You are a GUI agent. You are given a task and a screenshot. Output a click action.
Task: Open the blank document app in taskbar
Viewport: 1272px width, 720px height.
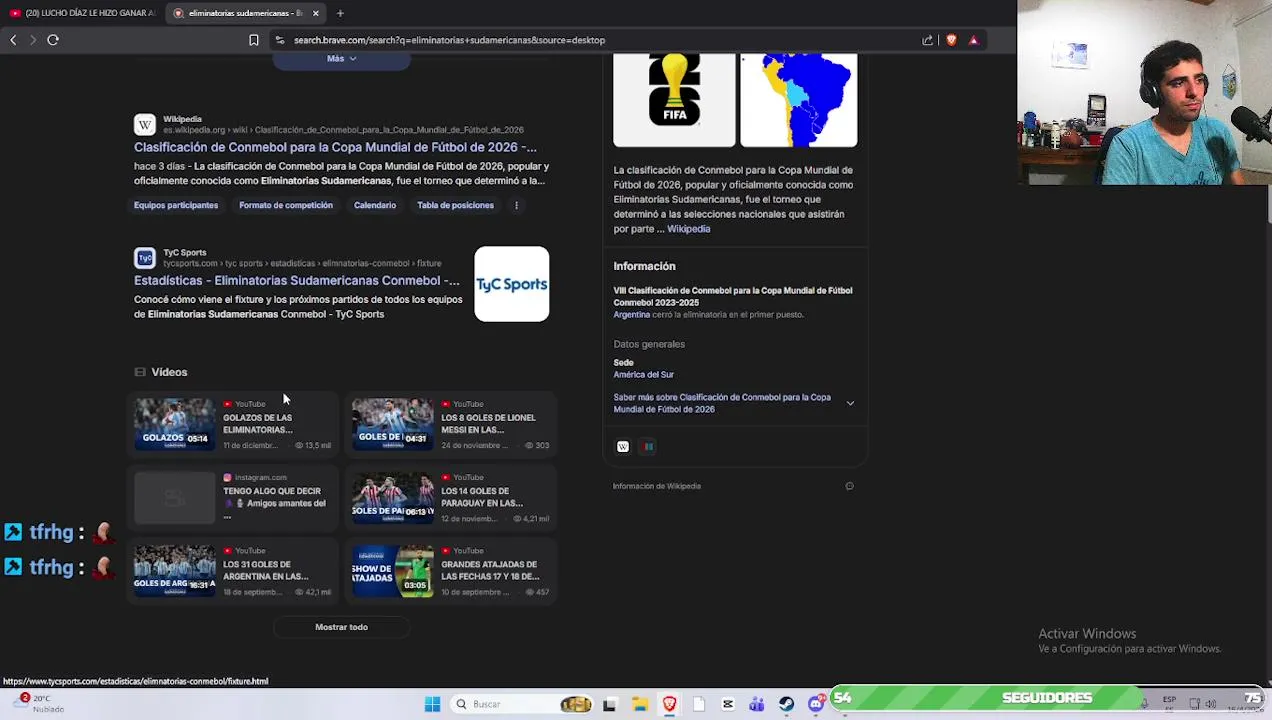tap(698, 704)
